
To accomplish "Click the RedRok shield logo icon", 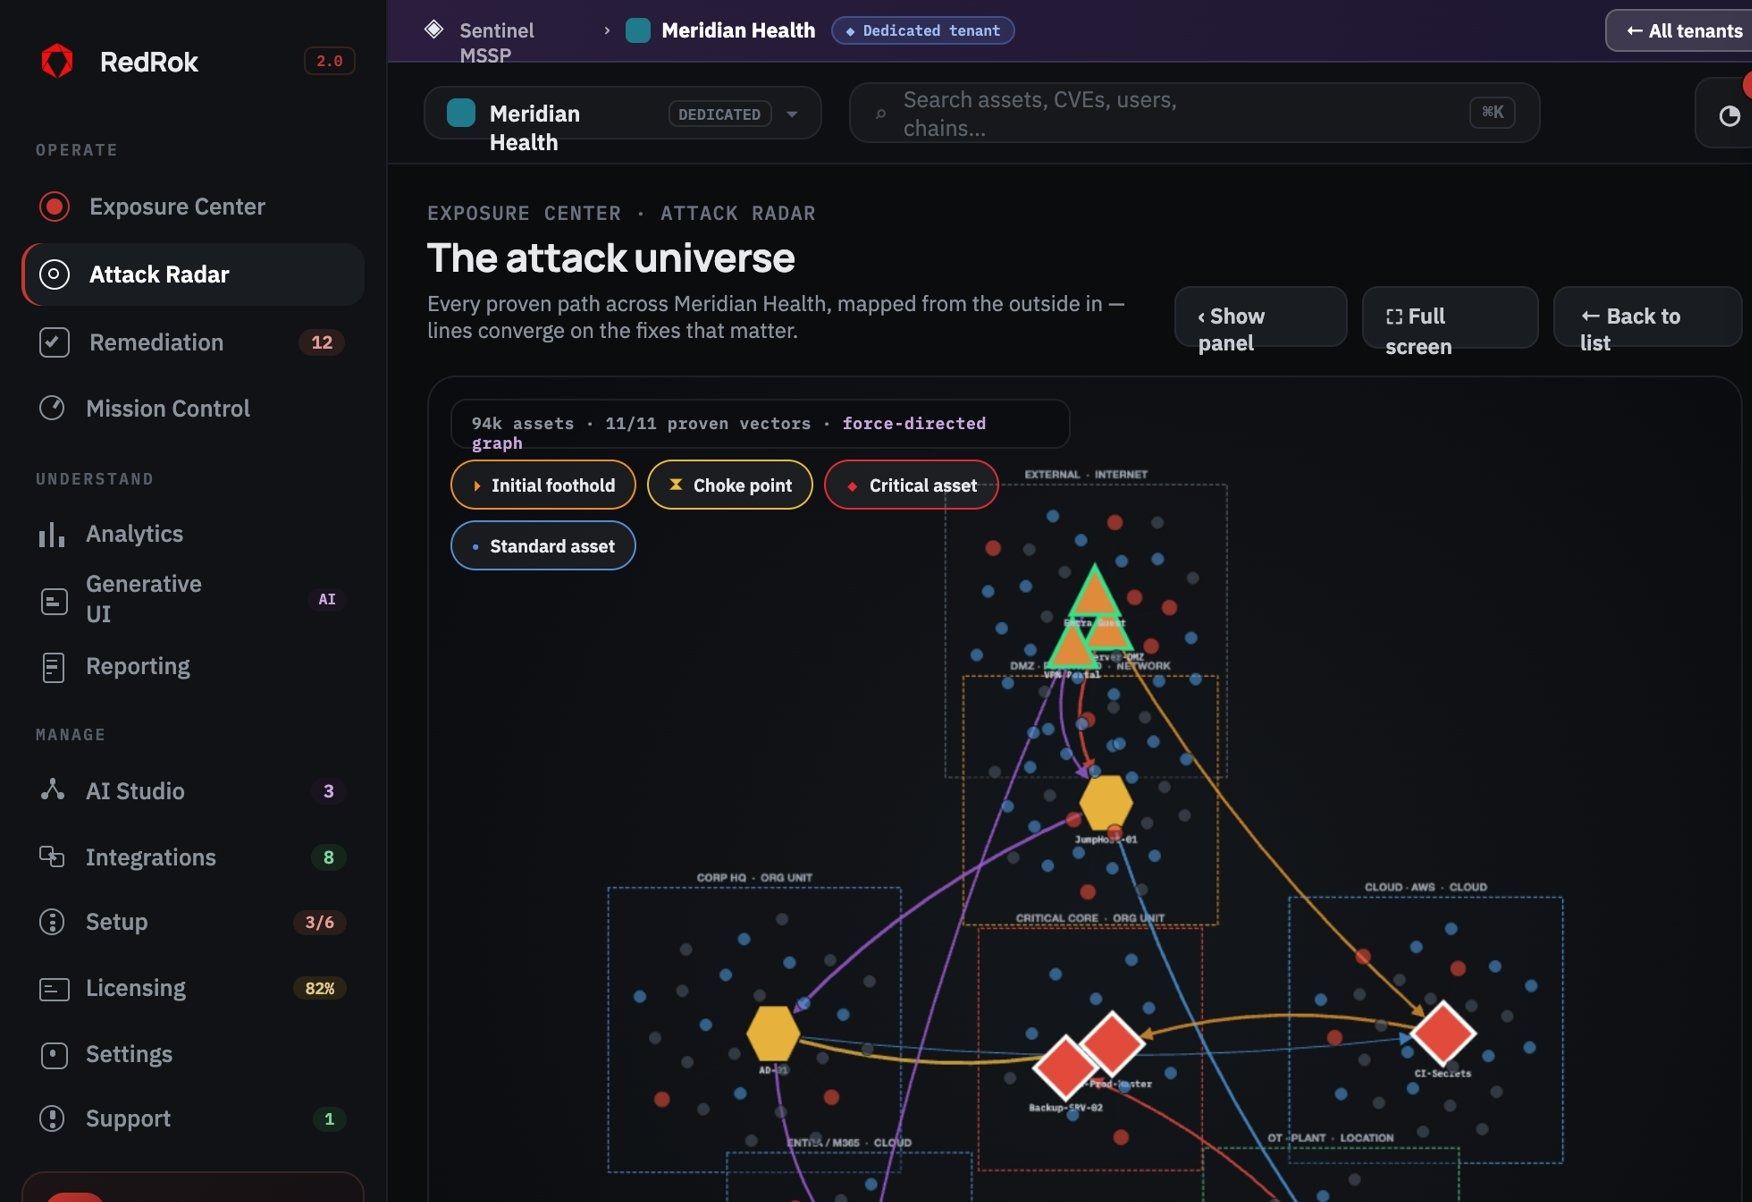I will [57, 61].
